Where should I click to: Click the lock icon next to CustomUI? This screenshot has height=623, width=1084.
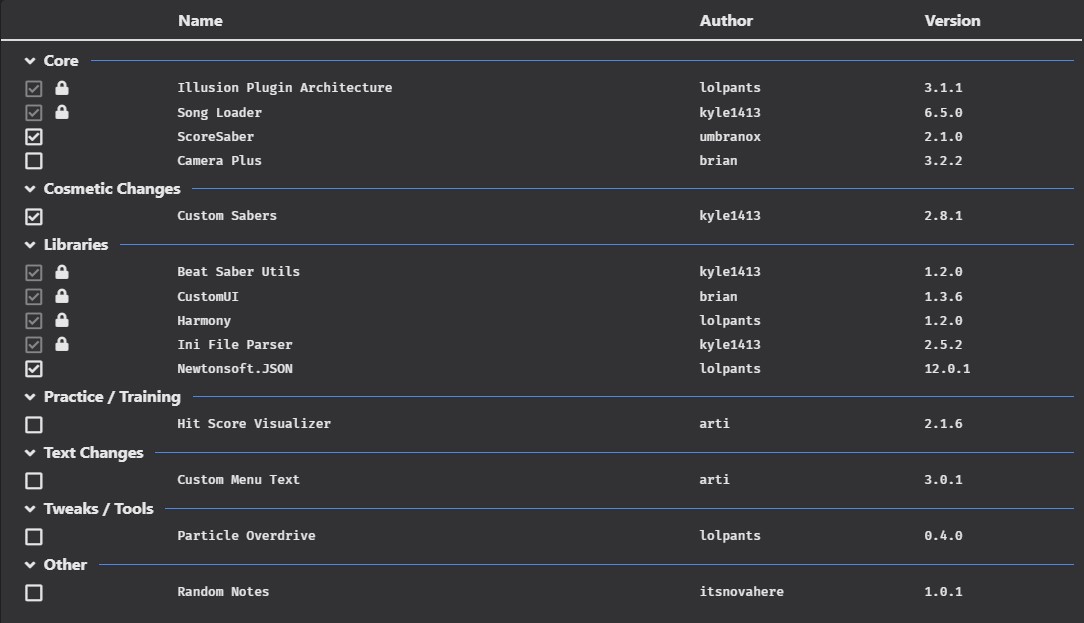click(x=62, y=296)
